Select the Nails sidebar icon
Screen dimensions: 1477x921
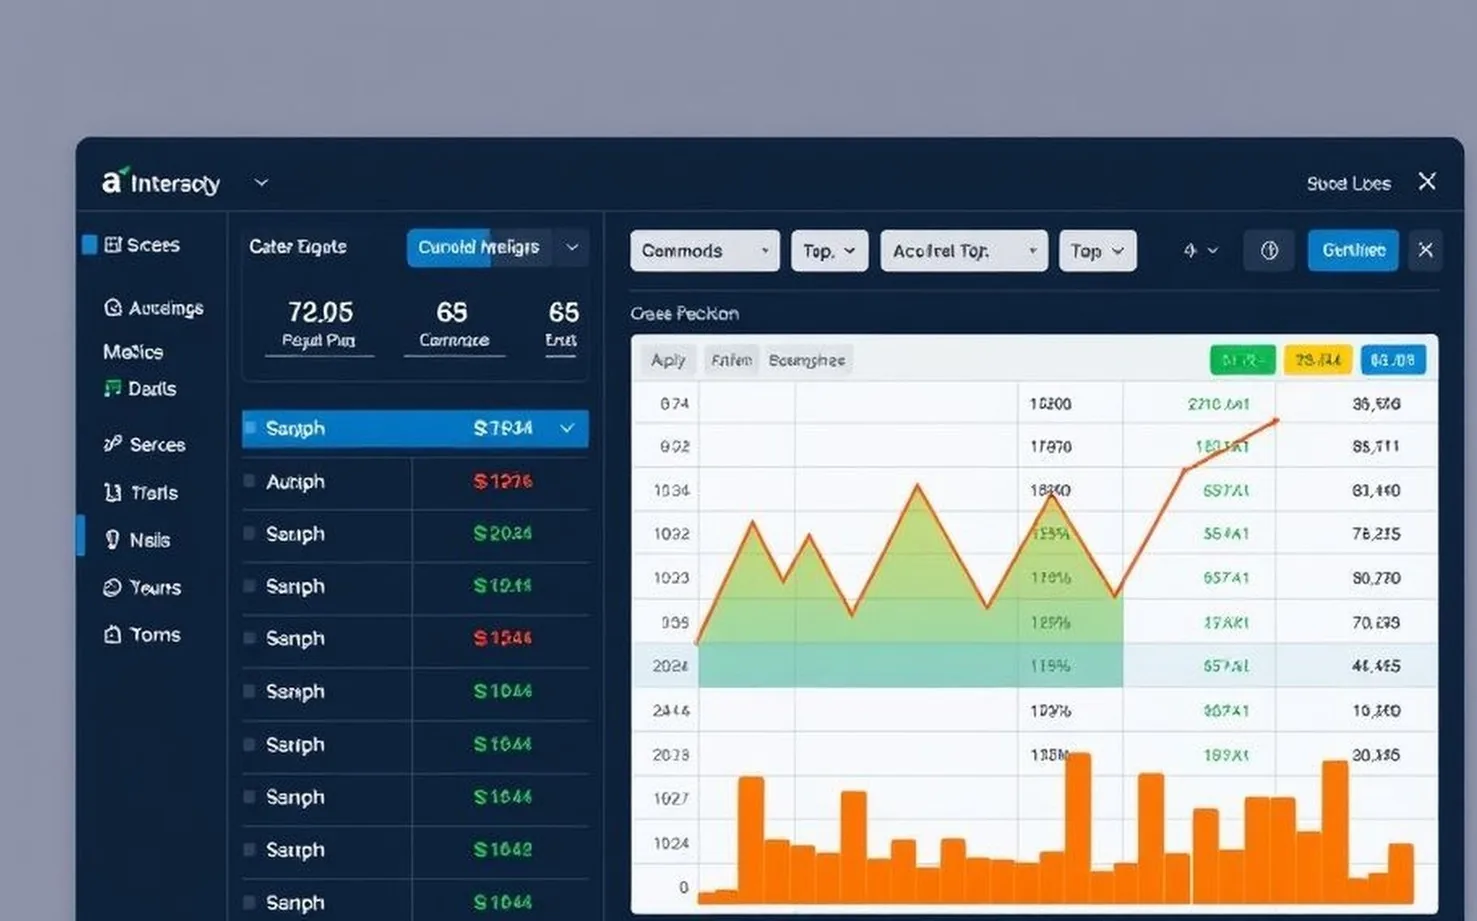(x=113, y=540)
